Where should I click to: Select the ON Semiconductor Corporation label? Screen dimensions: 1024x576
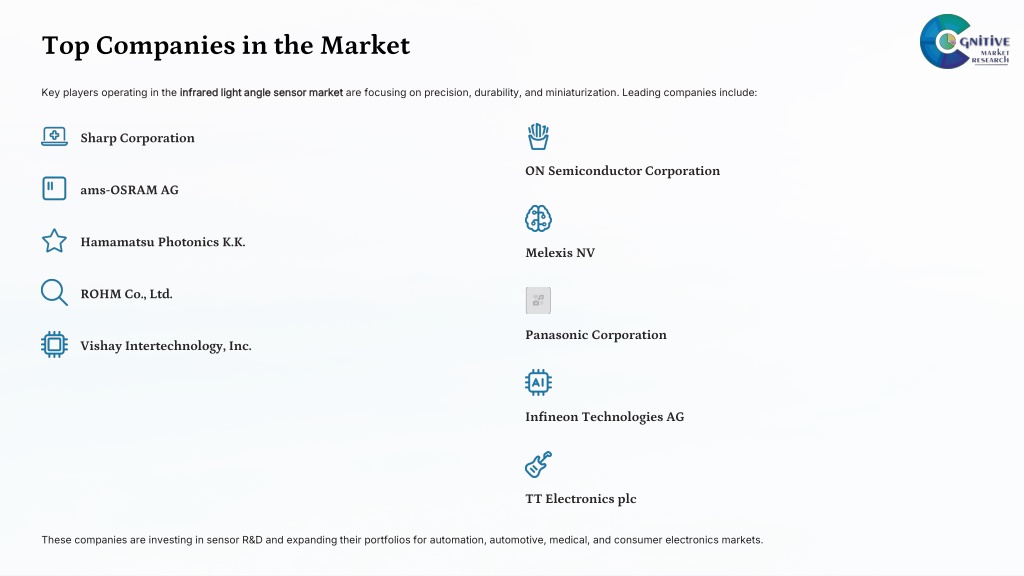click(622, 170)
